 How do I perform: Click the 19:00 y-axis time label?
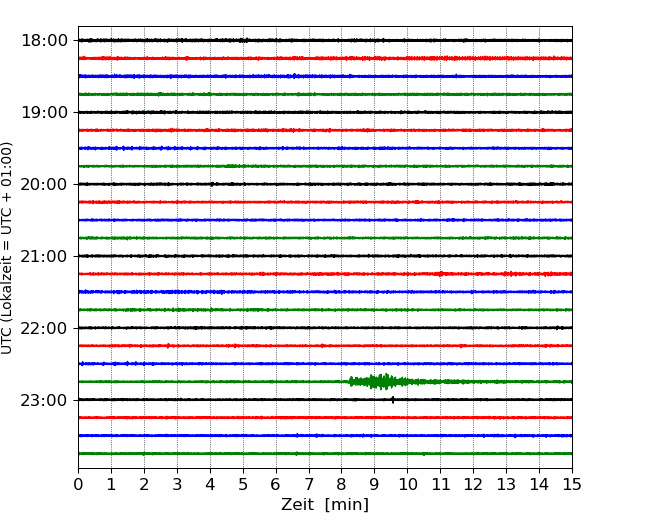point(44,112)
